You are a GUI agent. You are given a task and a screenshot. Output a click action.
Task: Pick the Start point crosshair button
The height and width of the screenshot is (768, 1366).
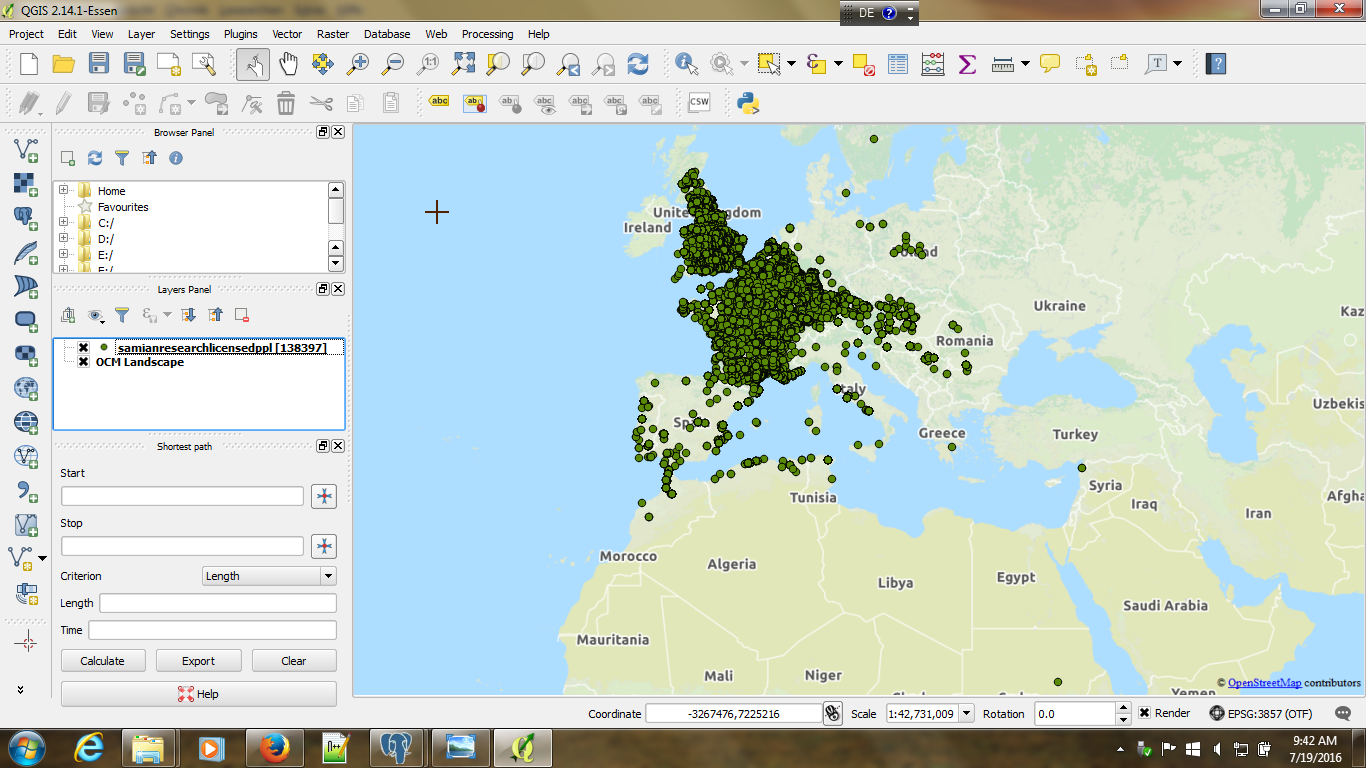click(324, 496)
